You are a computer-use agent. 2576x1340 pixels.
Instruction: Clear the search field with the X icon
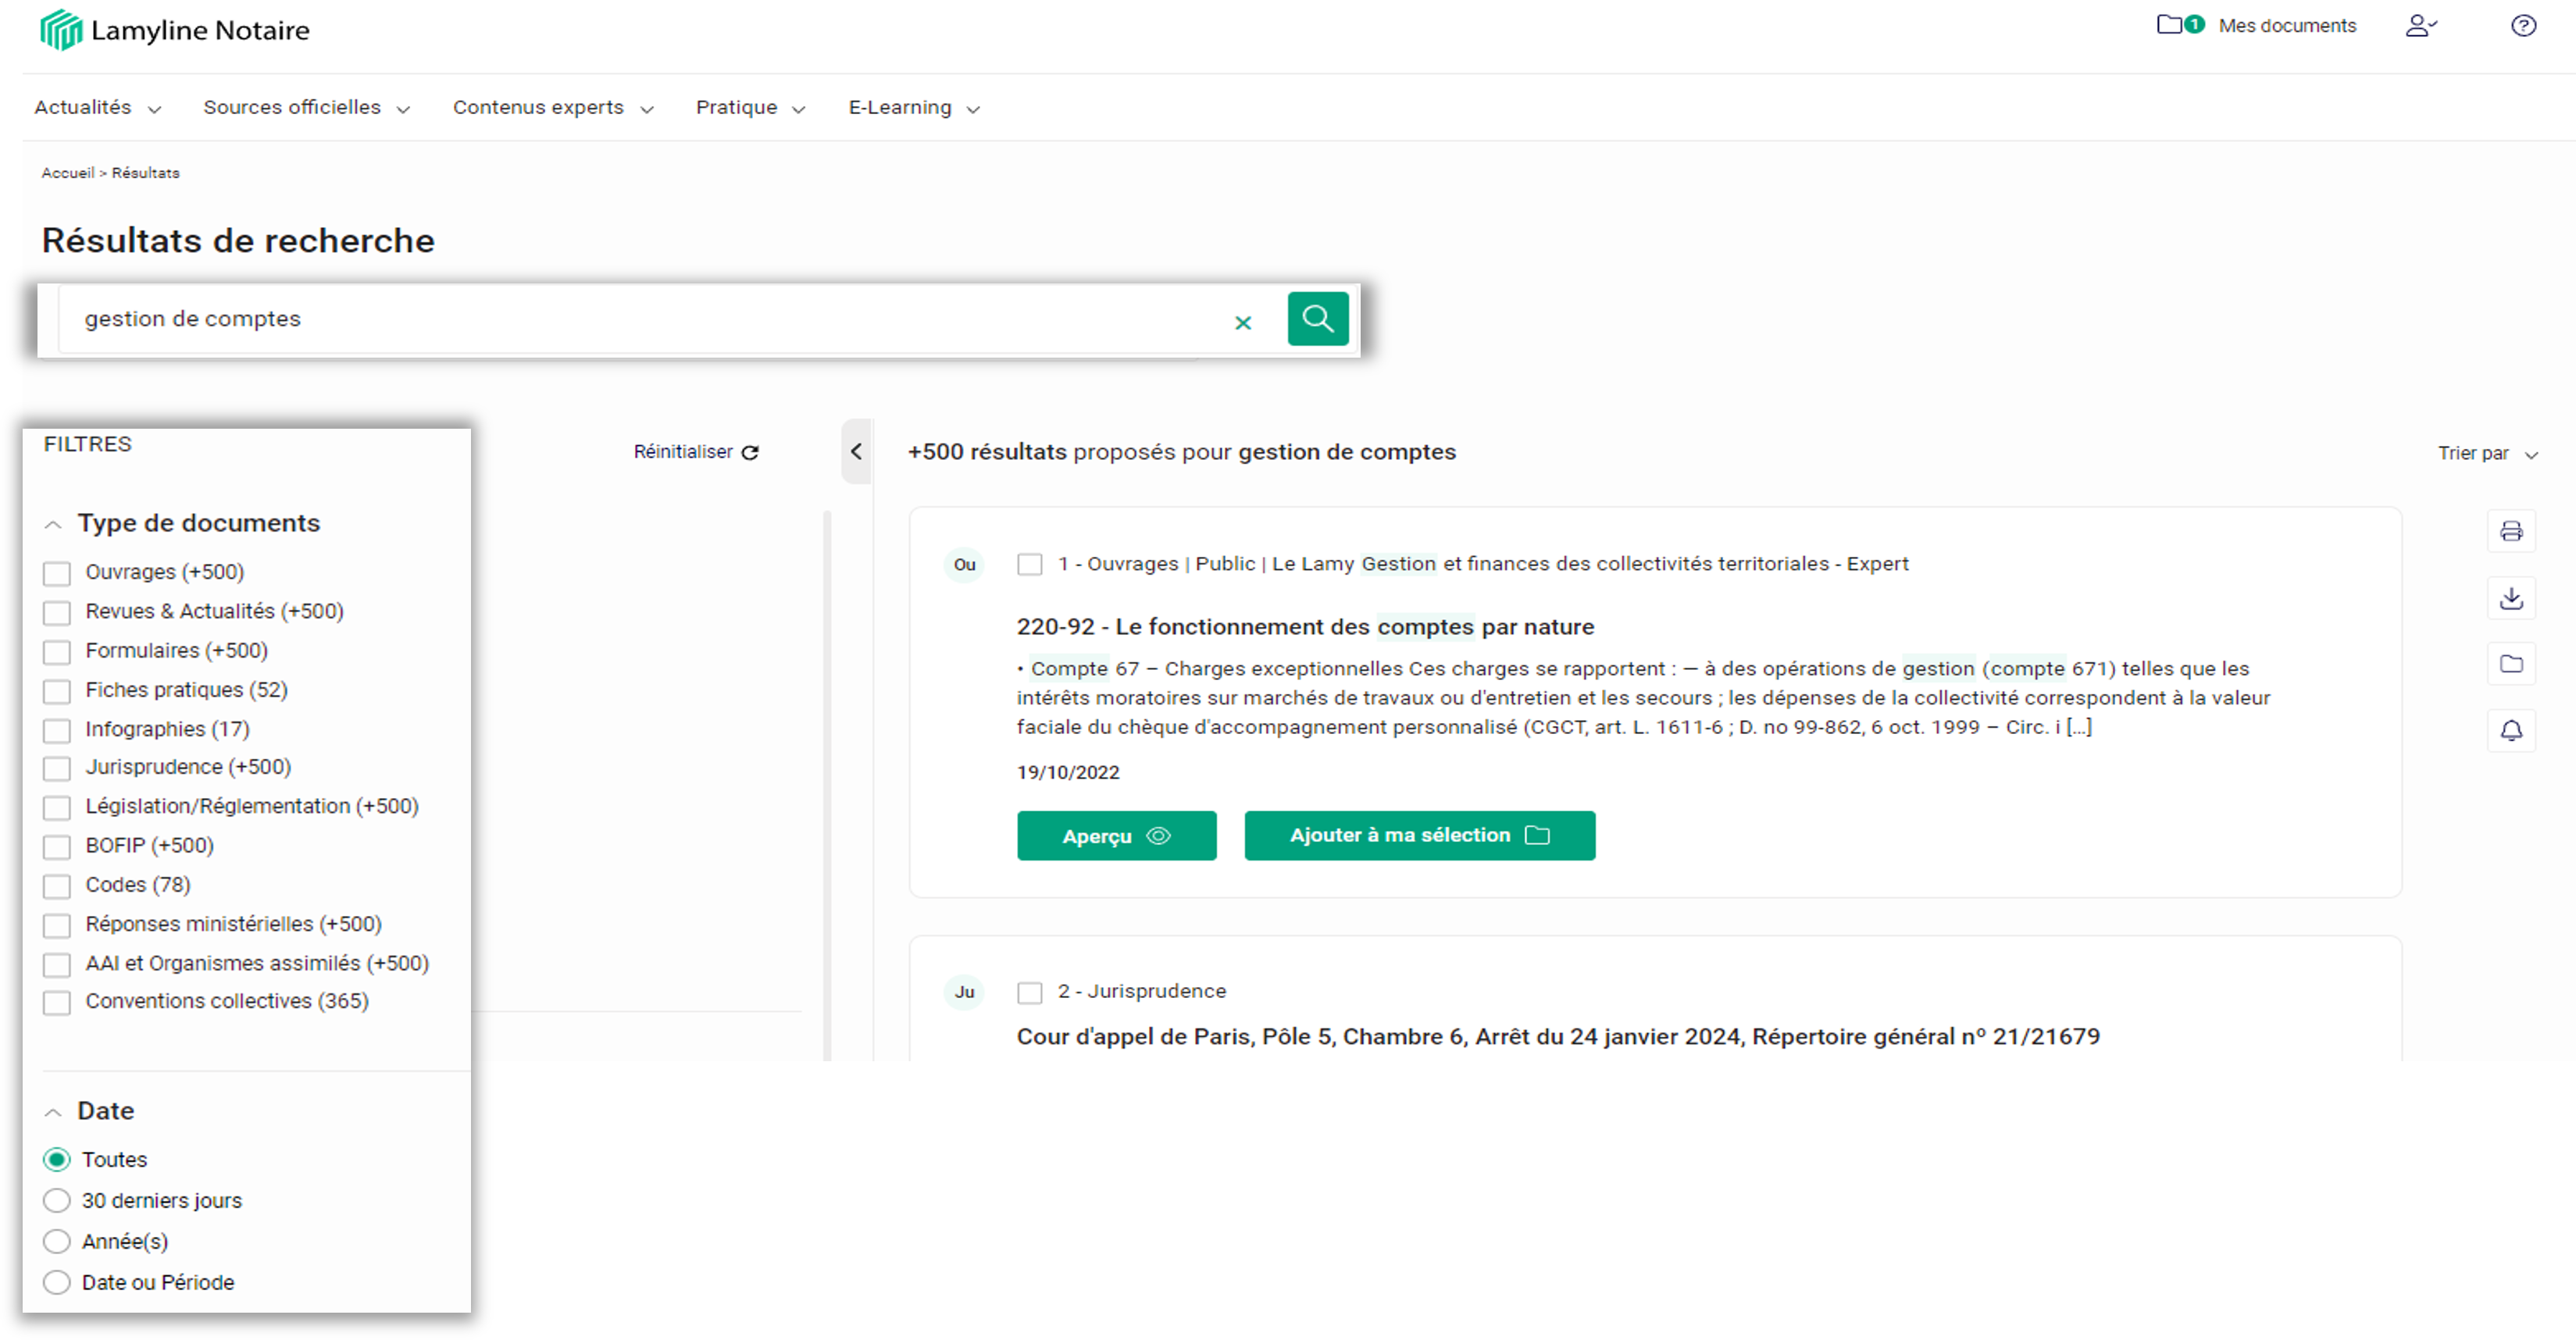1243,322
